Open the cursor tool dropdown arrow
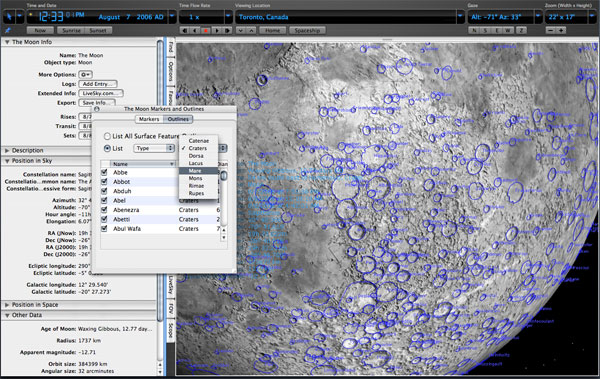Image resolution: width=600 pixels, height=379 pixels. click(20, 17)
